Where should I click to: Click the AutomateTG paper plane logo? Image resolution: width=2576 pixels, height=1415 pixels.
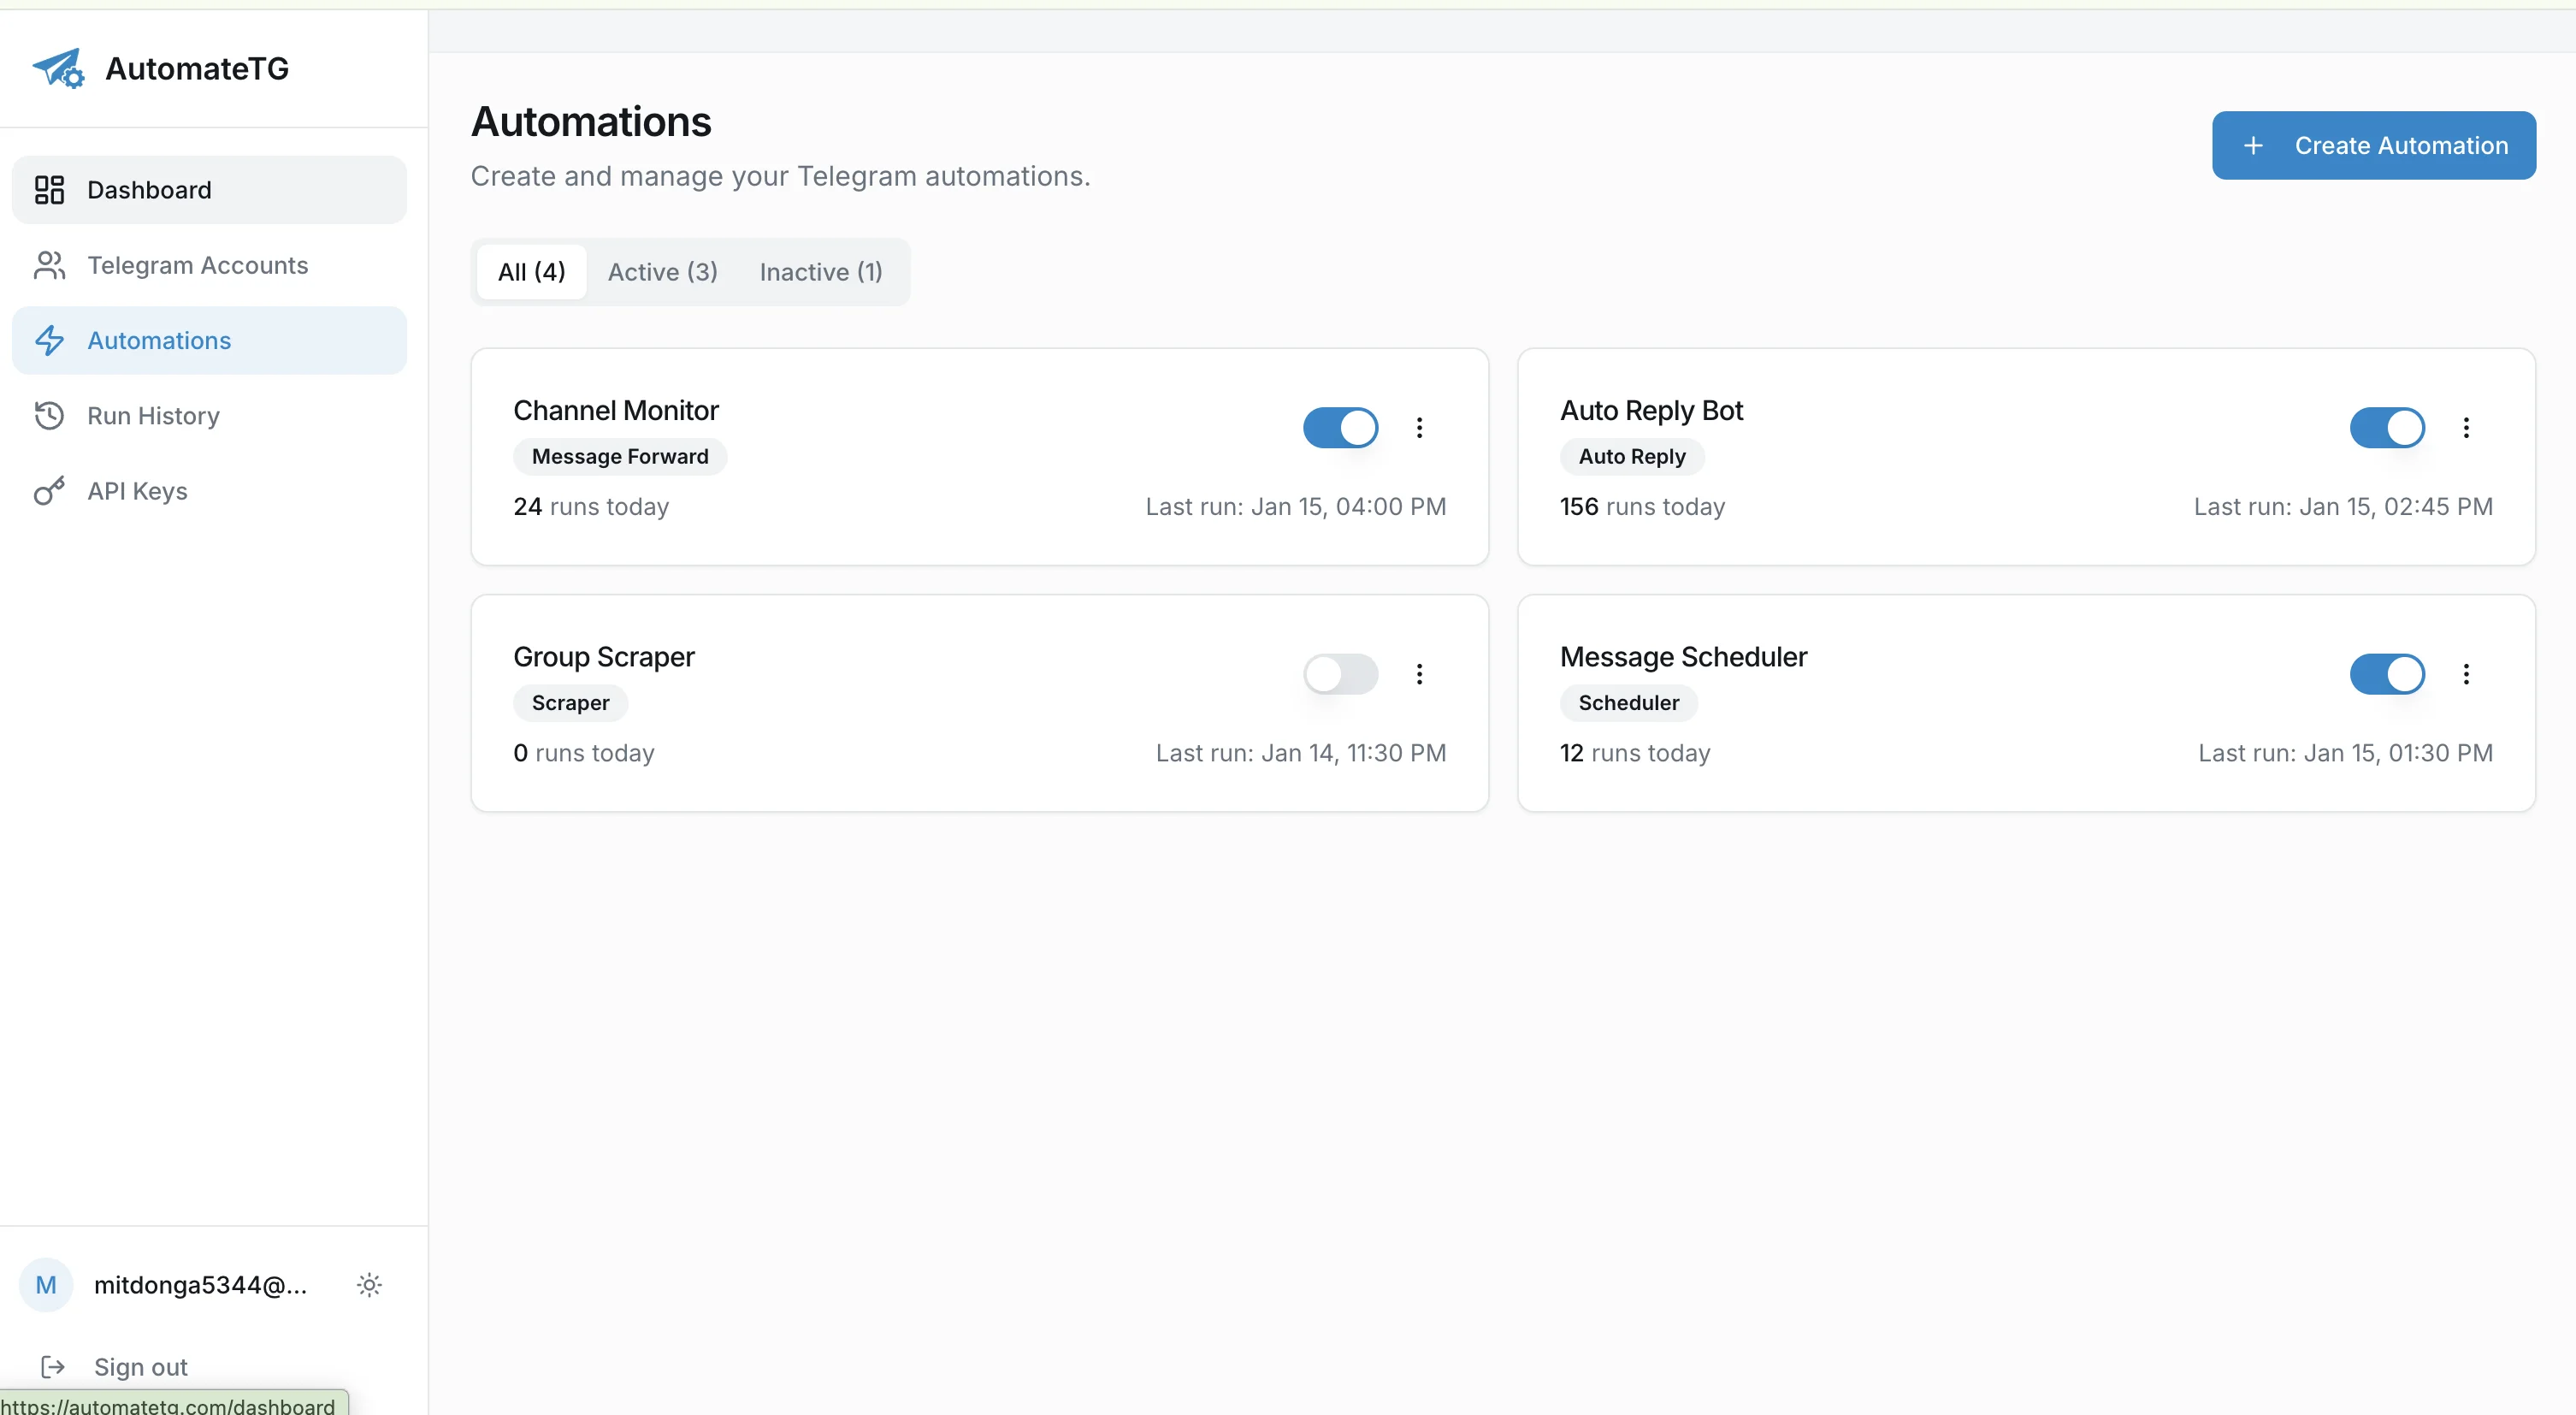(x=58, y=68)
